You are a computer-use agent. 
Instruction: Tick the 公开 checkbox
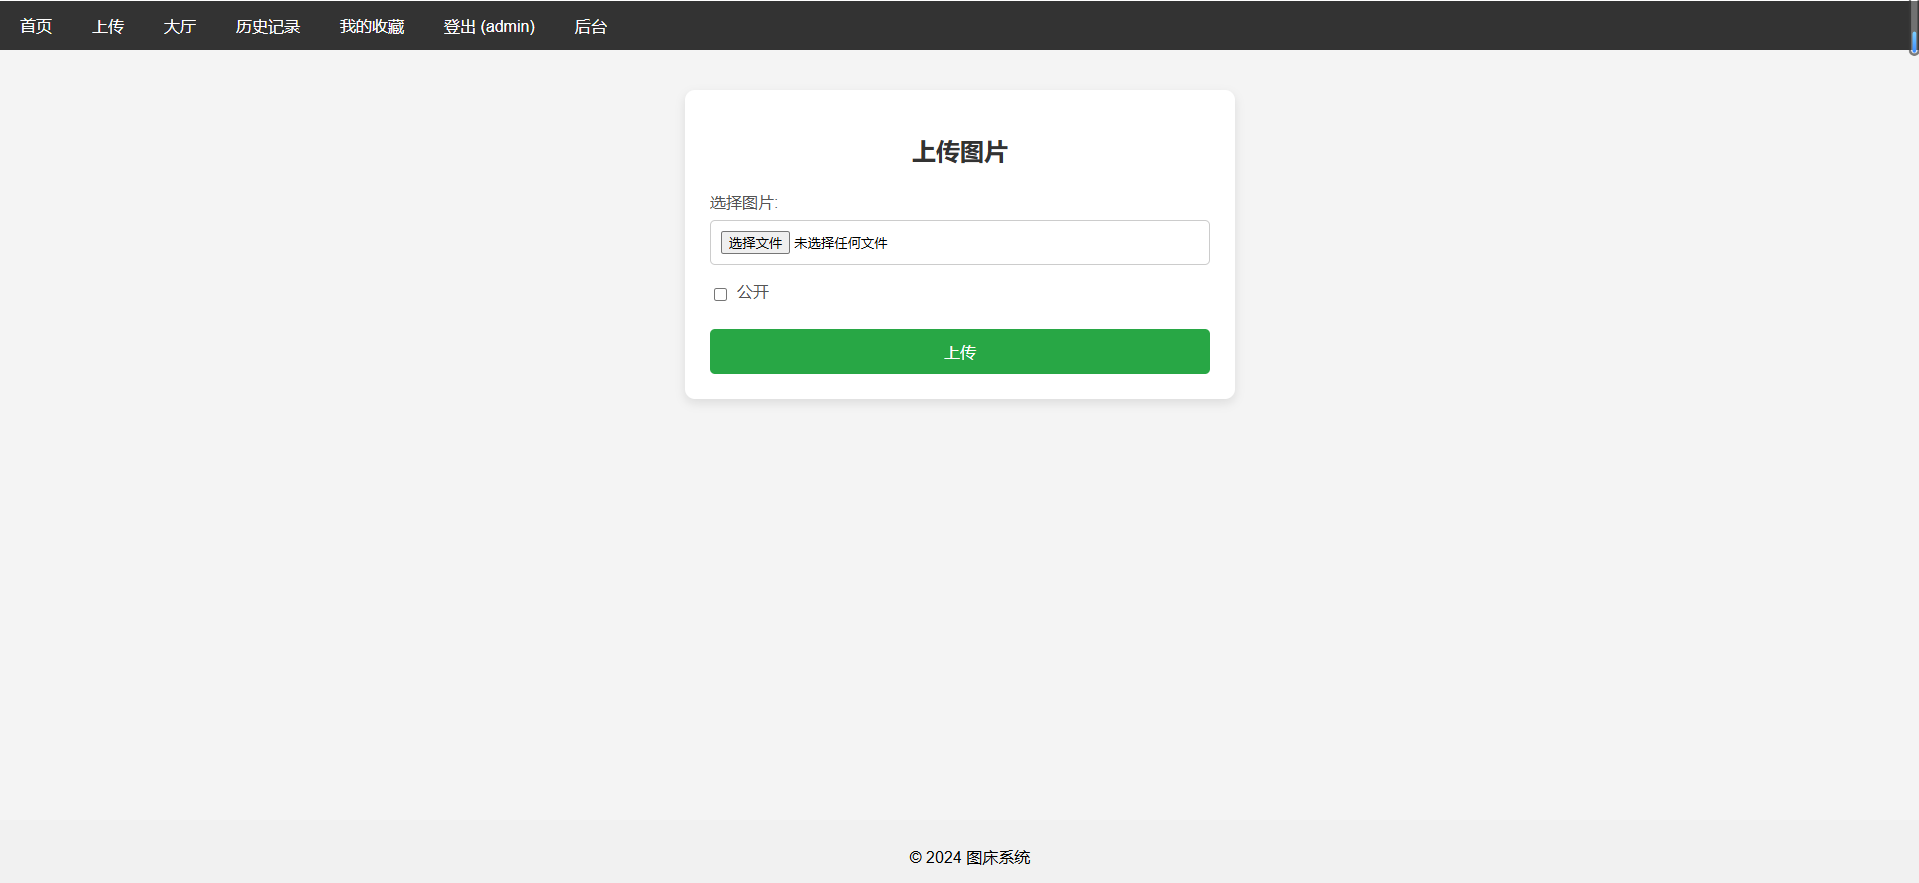(720, 294)
